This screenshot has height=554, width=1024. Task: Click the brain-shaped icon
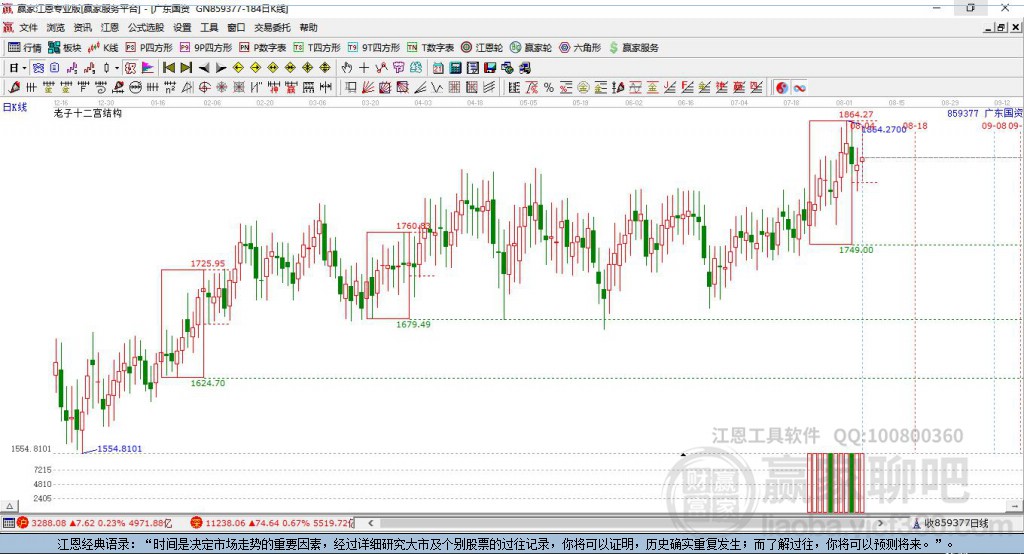pos(415,68)
